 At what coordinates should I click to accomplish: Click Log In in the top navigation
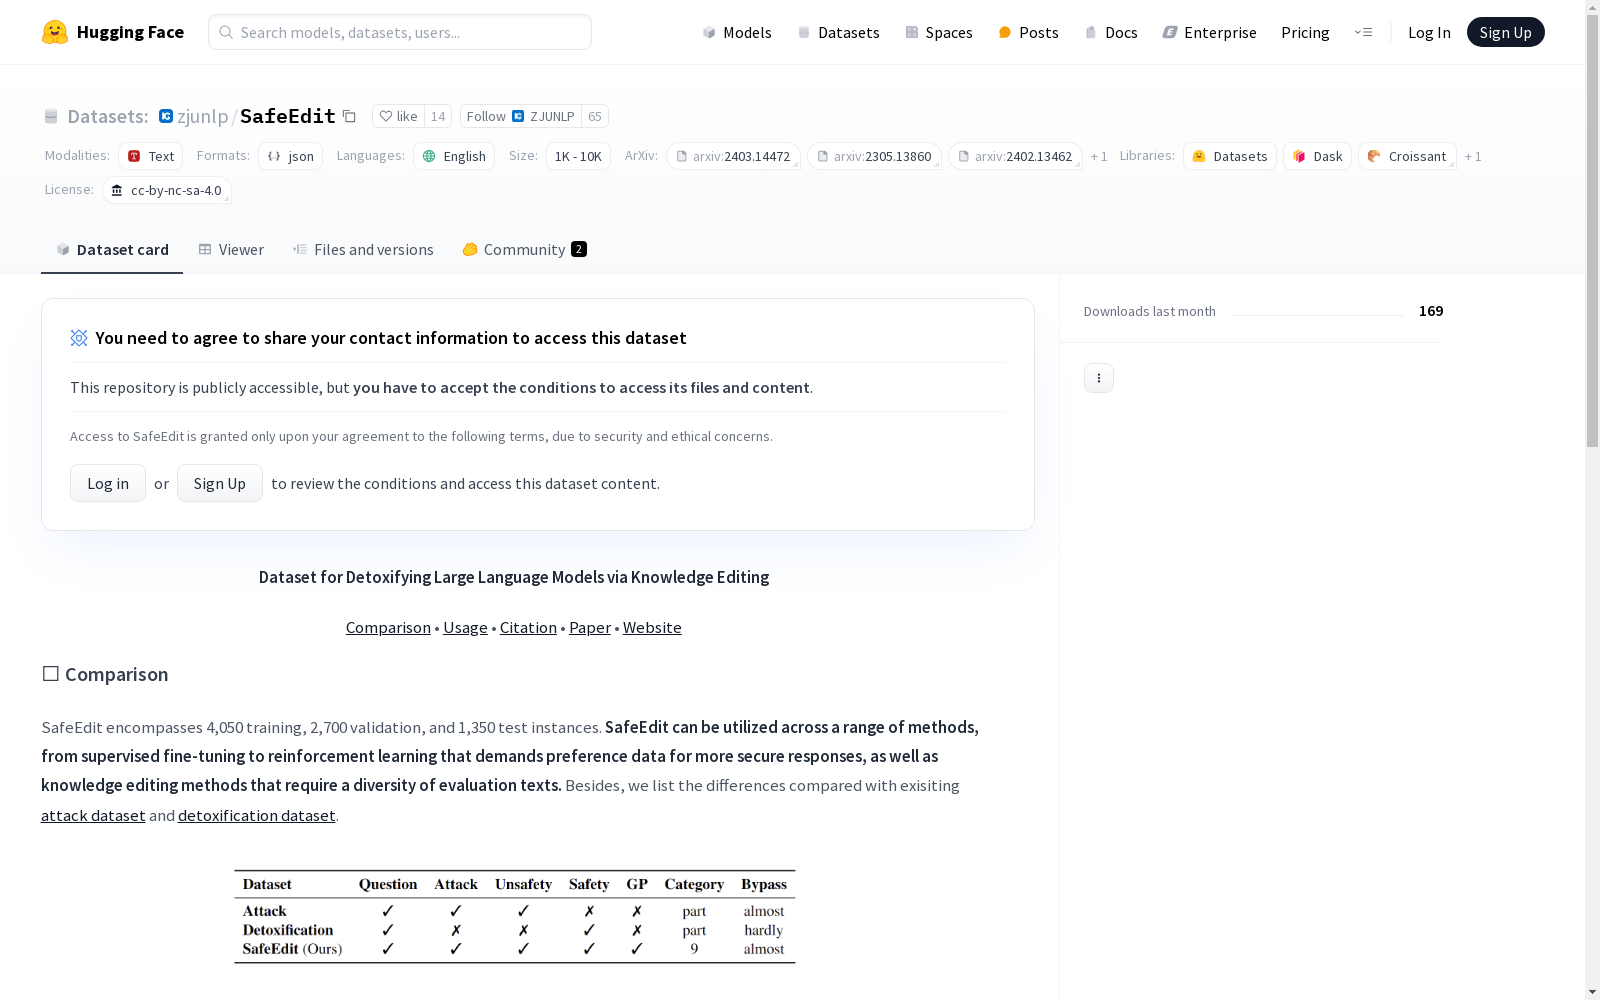coord(1429,32)
